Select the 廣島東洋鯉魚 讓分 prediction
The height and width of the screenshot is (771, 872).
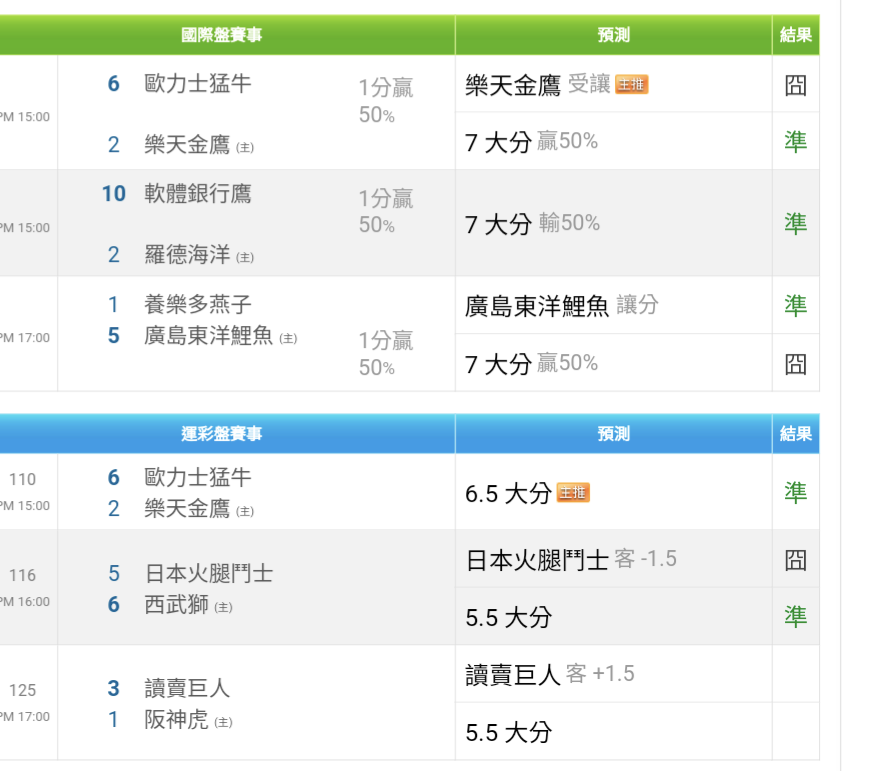pyautogui.click(x=562, y=305)
